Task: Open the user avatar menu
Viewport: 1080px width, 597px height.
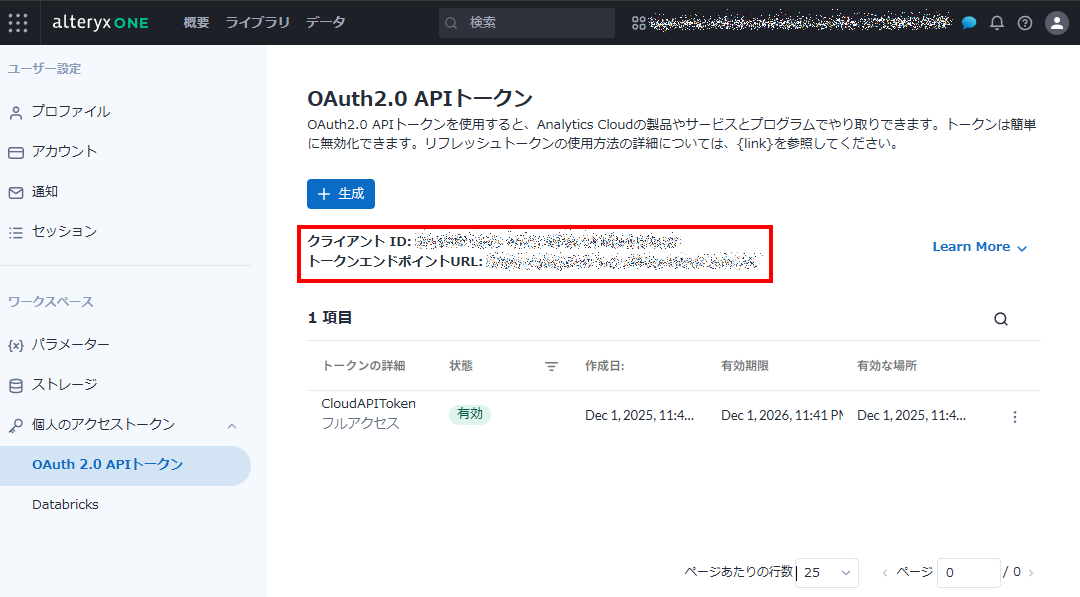Action: coord(1057,23)
